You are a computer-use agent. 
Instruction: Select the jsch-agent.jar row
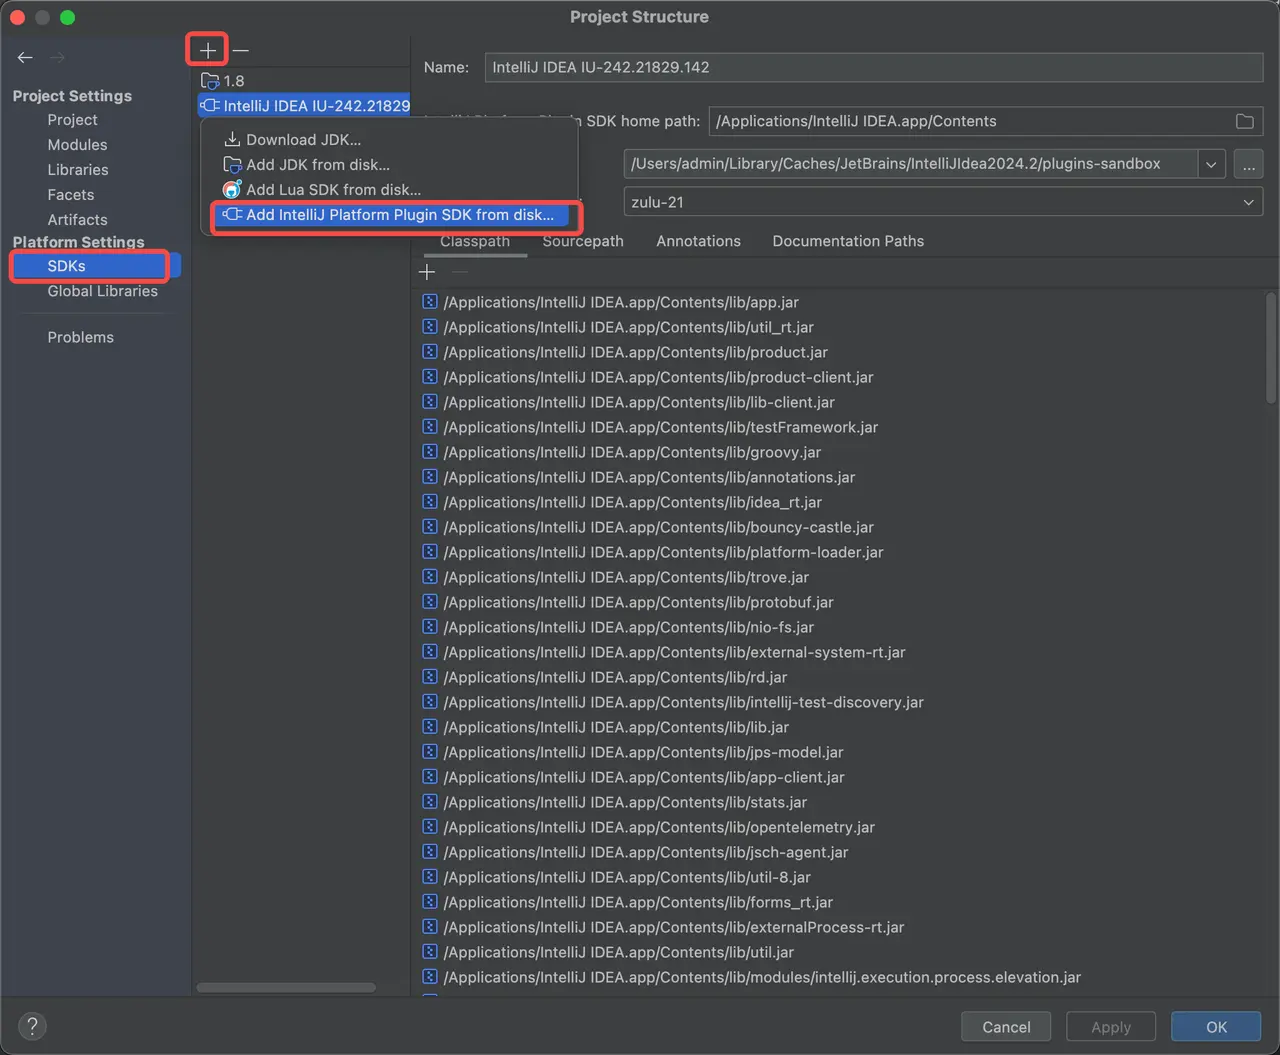[840, 852]
